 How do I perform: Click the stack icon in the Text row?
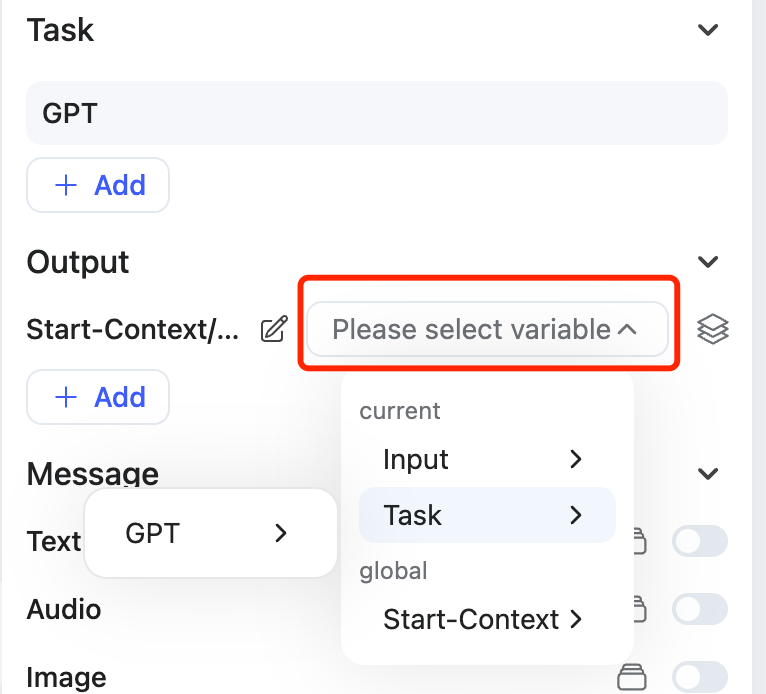[x=640, y=542]
